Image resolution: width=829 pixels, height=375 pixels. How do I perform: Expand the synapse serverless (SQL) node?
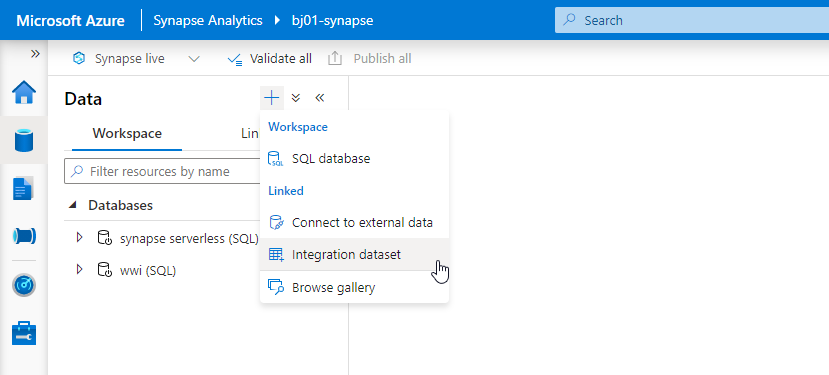click(80, 237)
